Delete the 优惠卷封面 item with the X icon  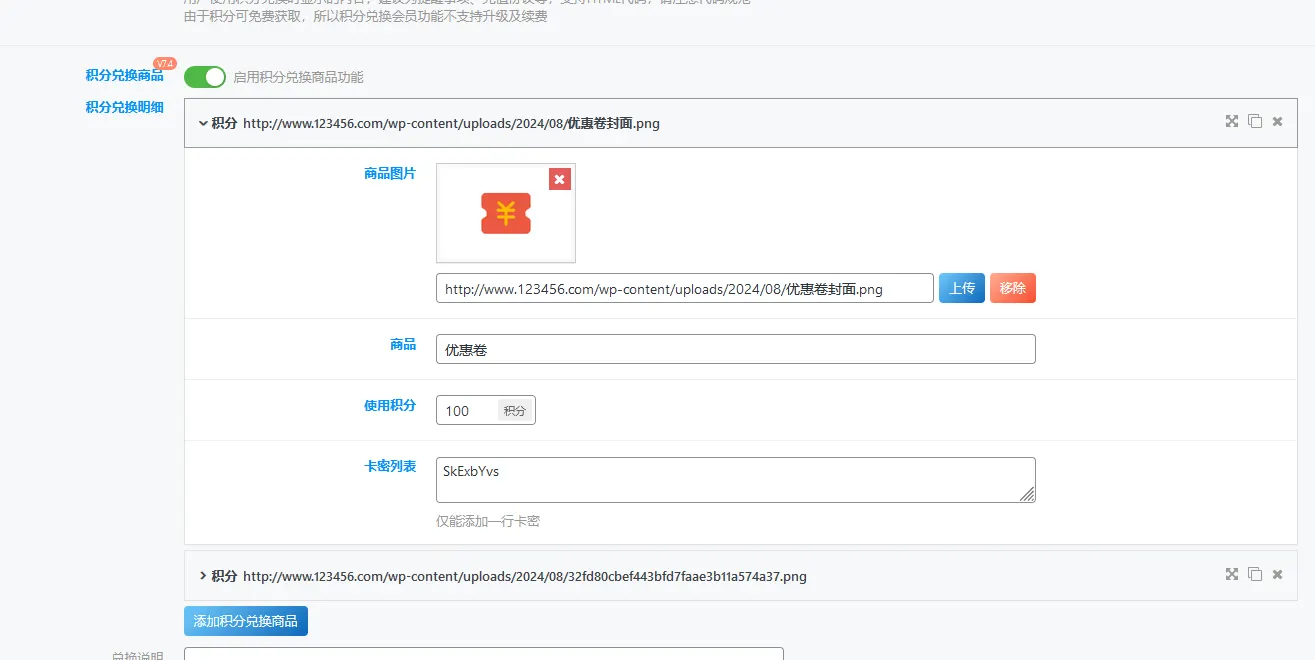point(1277,122)
